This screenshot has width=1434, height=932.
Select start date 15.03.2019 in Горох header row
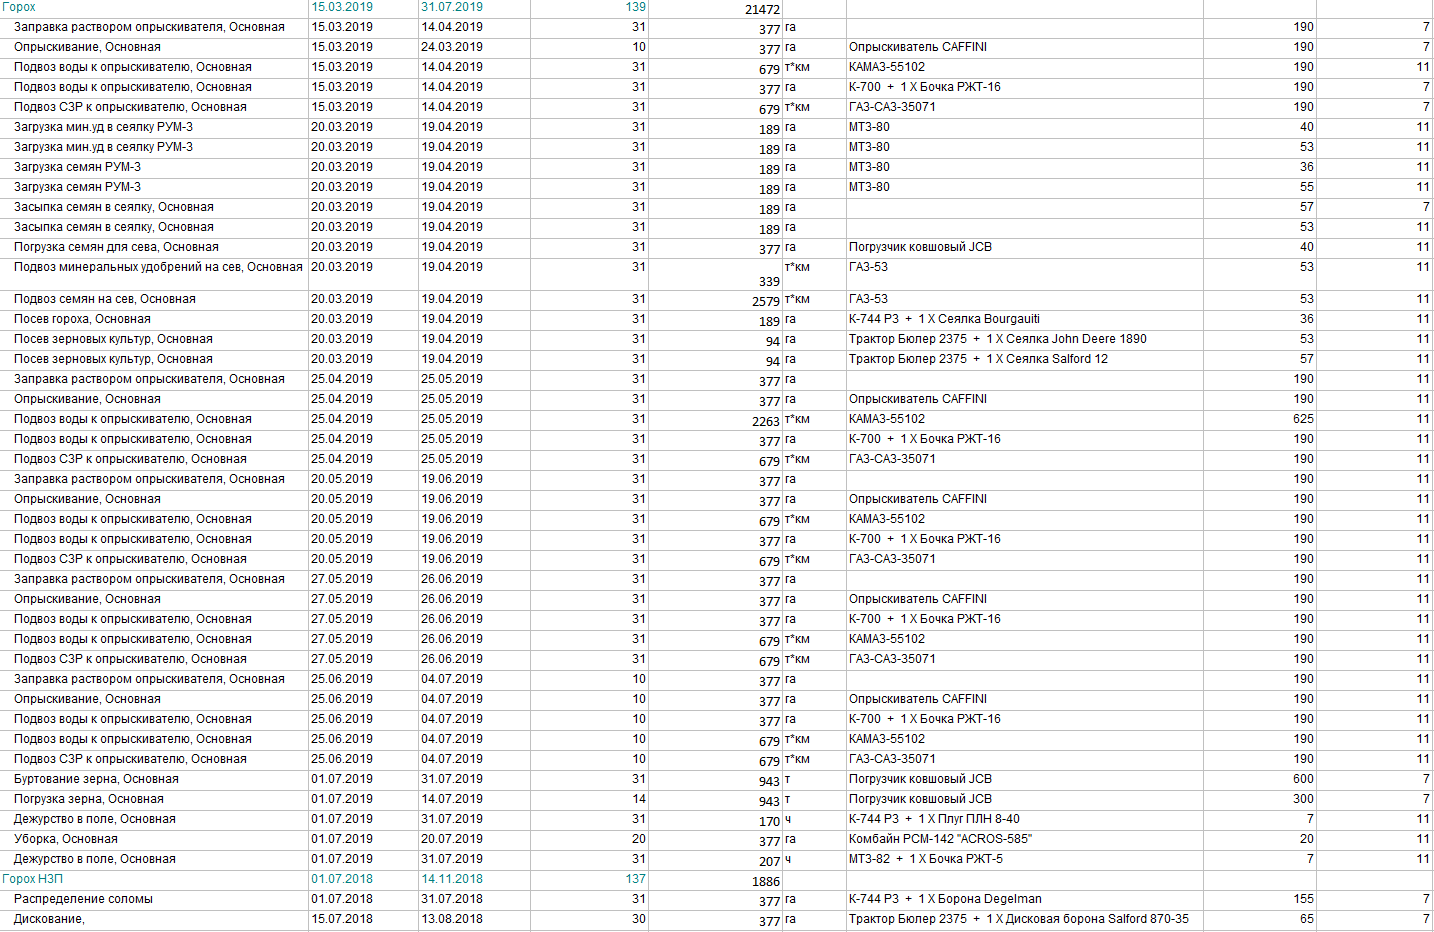342,7
